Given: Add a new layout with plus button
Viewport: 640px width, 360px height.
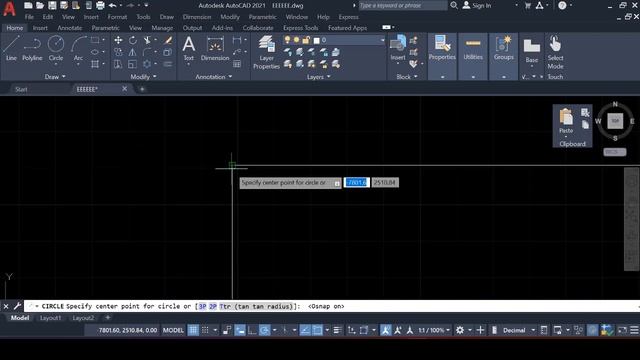Looking at the screenshot, I should [108, 318].
